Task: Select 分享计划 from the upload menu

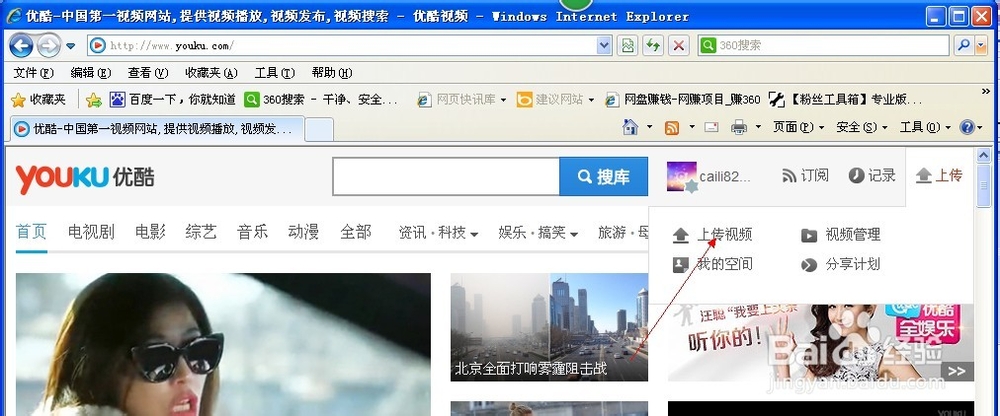Action: 841,264
